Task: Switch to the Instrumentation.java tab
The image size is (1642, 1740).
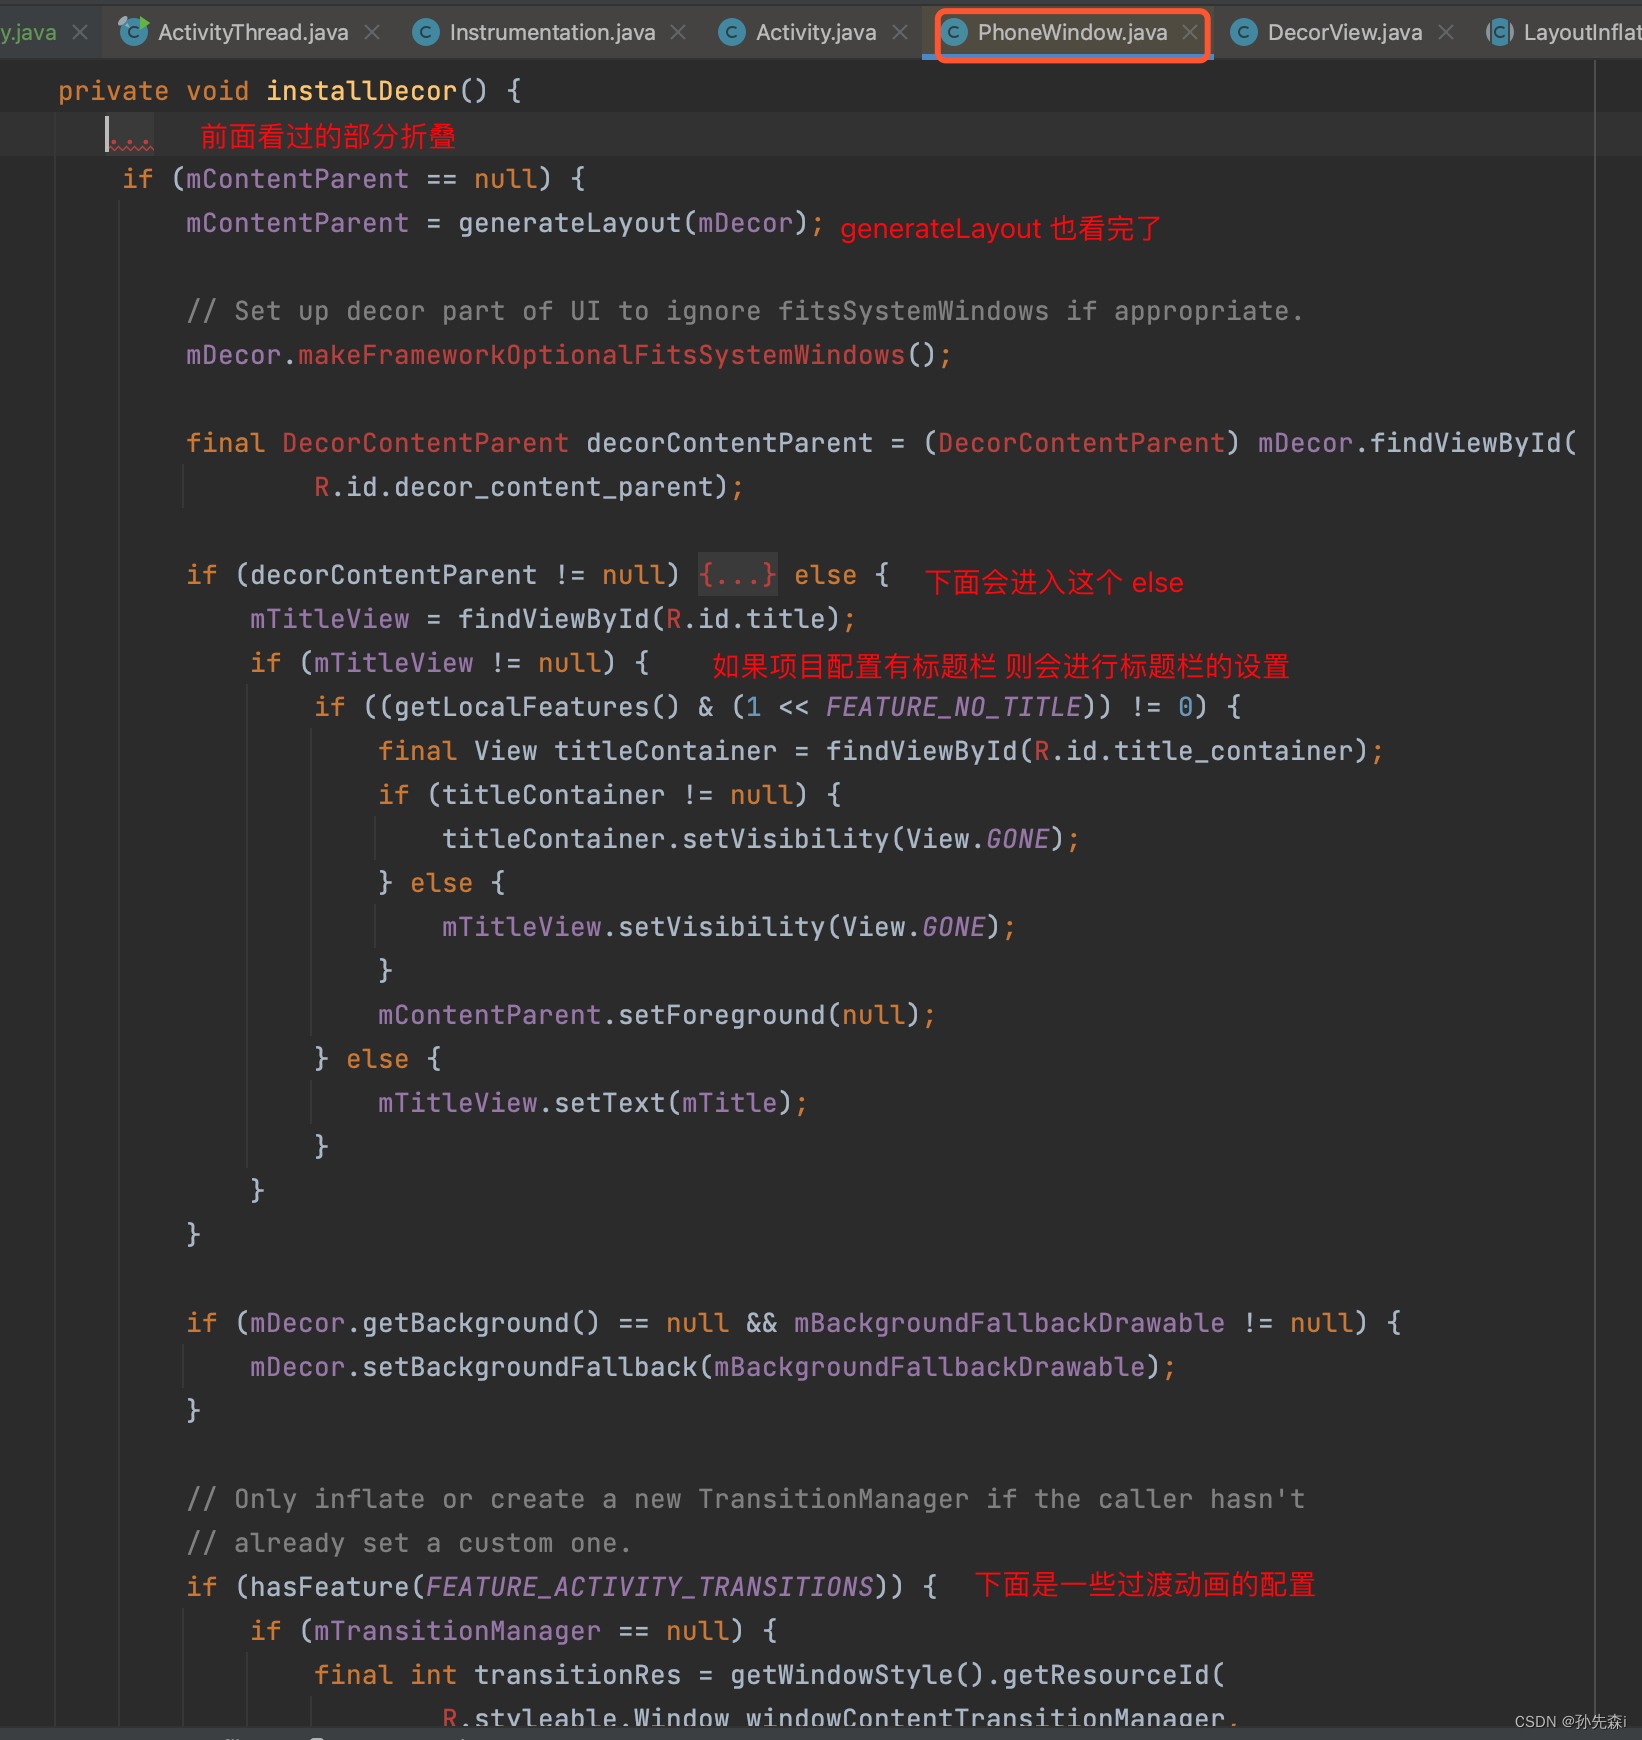Action: coord(552,32)
